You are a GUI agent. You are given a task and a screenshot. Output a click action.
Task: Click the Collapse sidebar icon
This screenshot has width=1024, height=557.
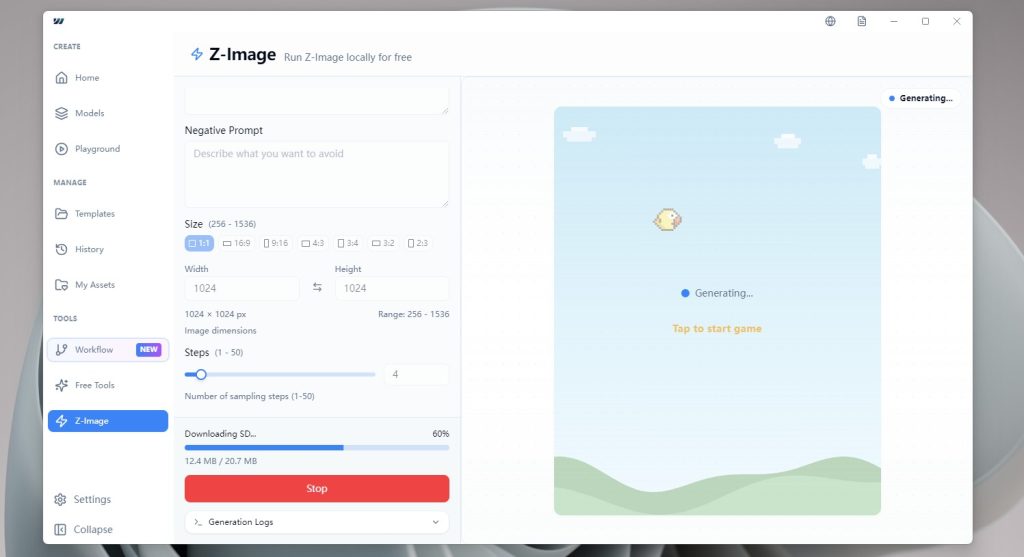tap(60, 530)
